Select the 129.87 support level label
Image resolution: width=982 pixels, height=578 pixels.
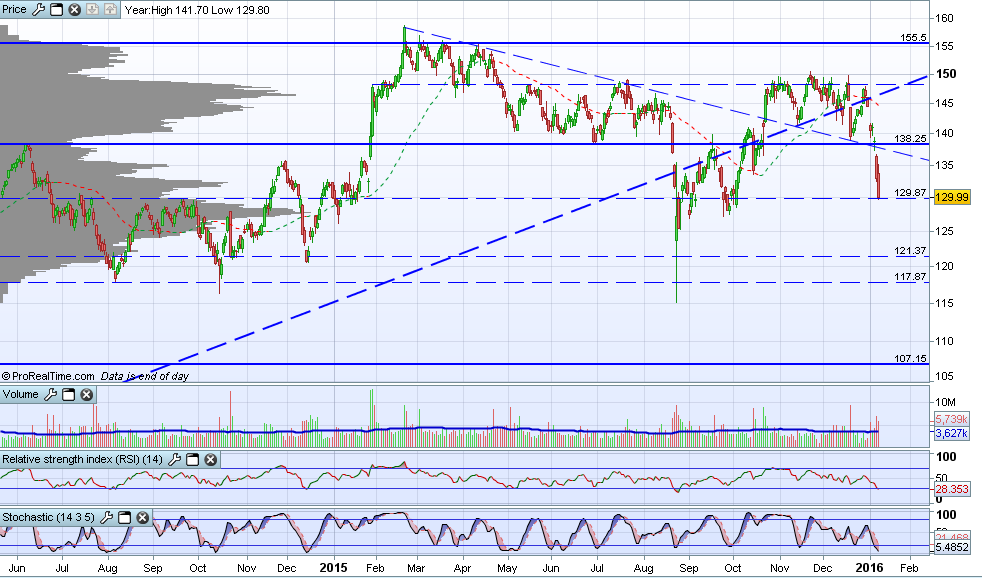coord(911,192)
